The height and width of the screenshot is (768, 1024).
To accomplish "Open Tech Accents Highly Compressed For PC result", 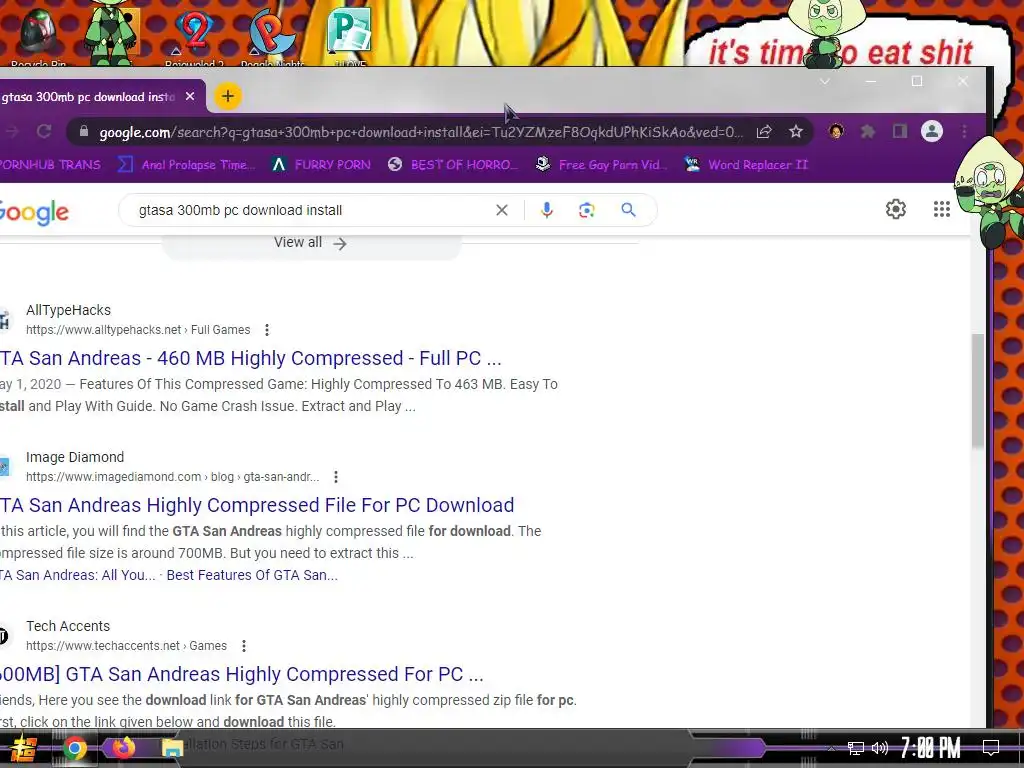I will click(x=242, y=674).
